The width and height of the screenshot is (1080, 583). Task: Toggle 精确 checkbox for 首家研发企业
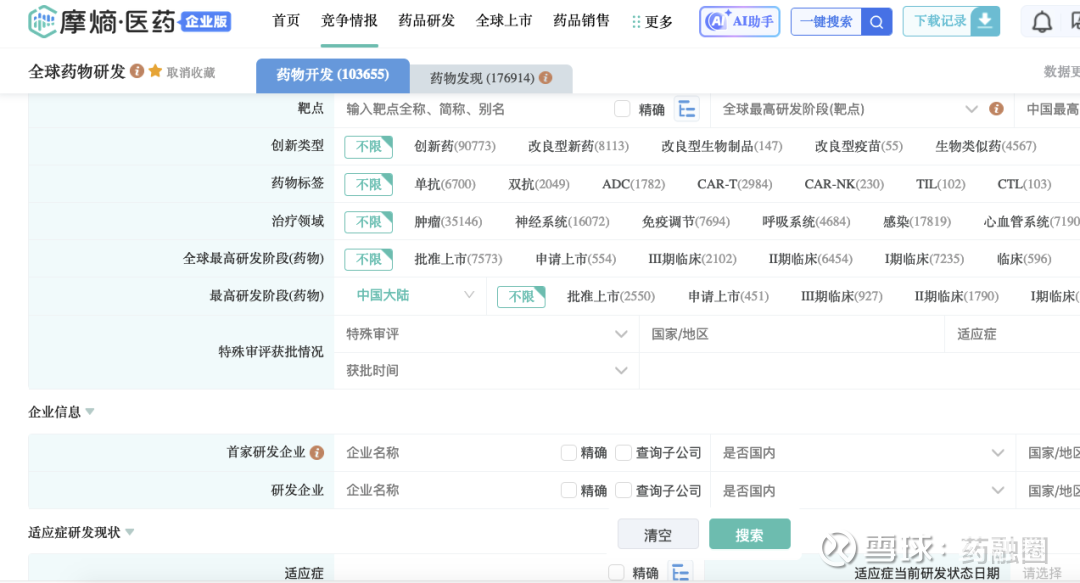(568, 453)
